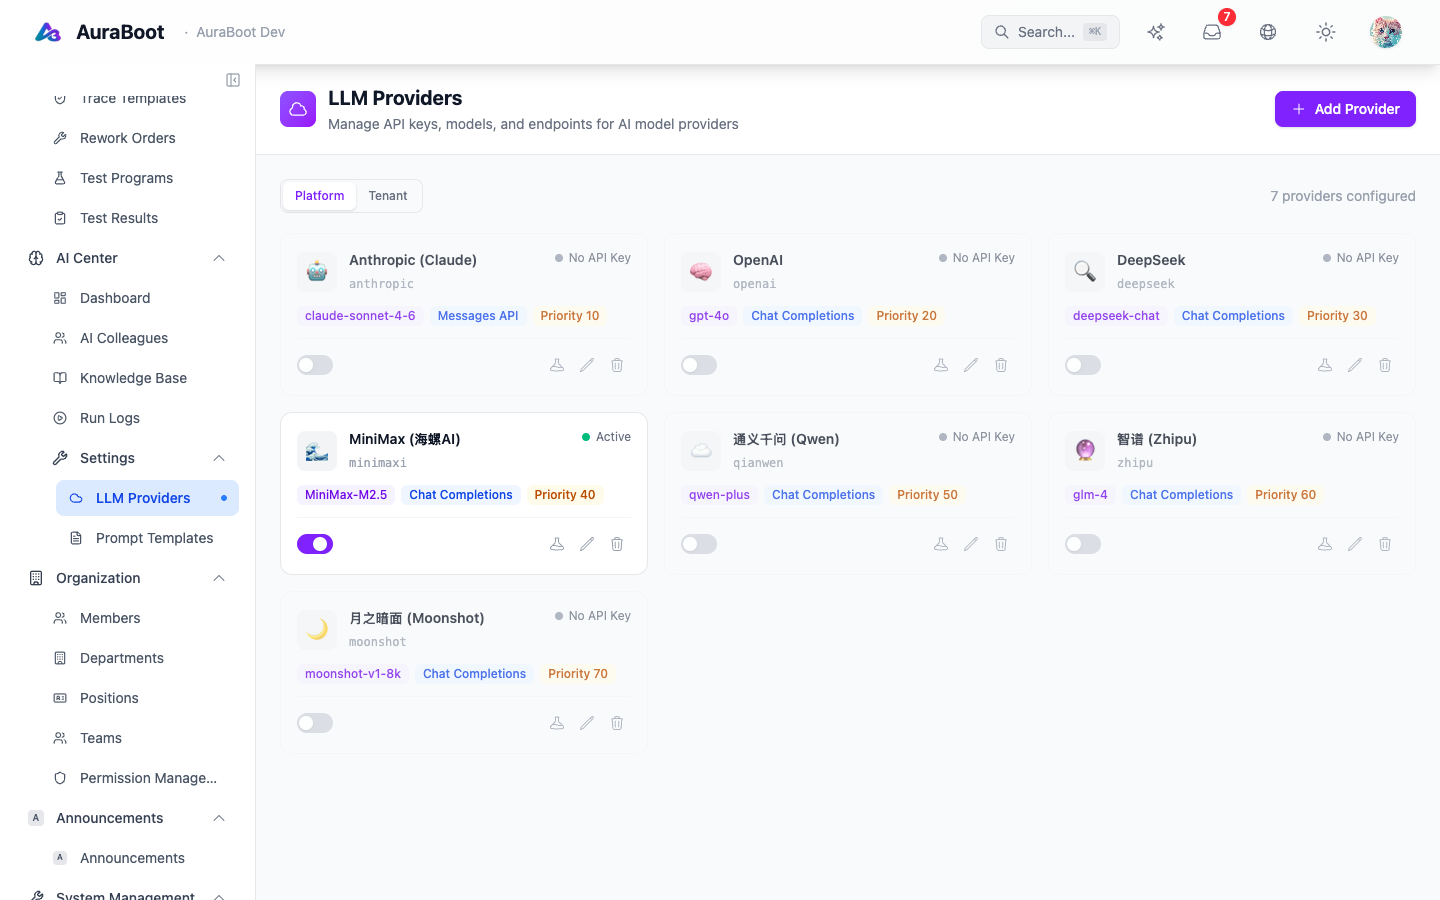Delete the DeepSeek provider
Viewport: 1440px width, 900px height.
[x=1385, y=365]
